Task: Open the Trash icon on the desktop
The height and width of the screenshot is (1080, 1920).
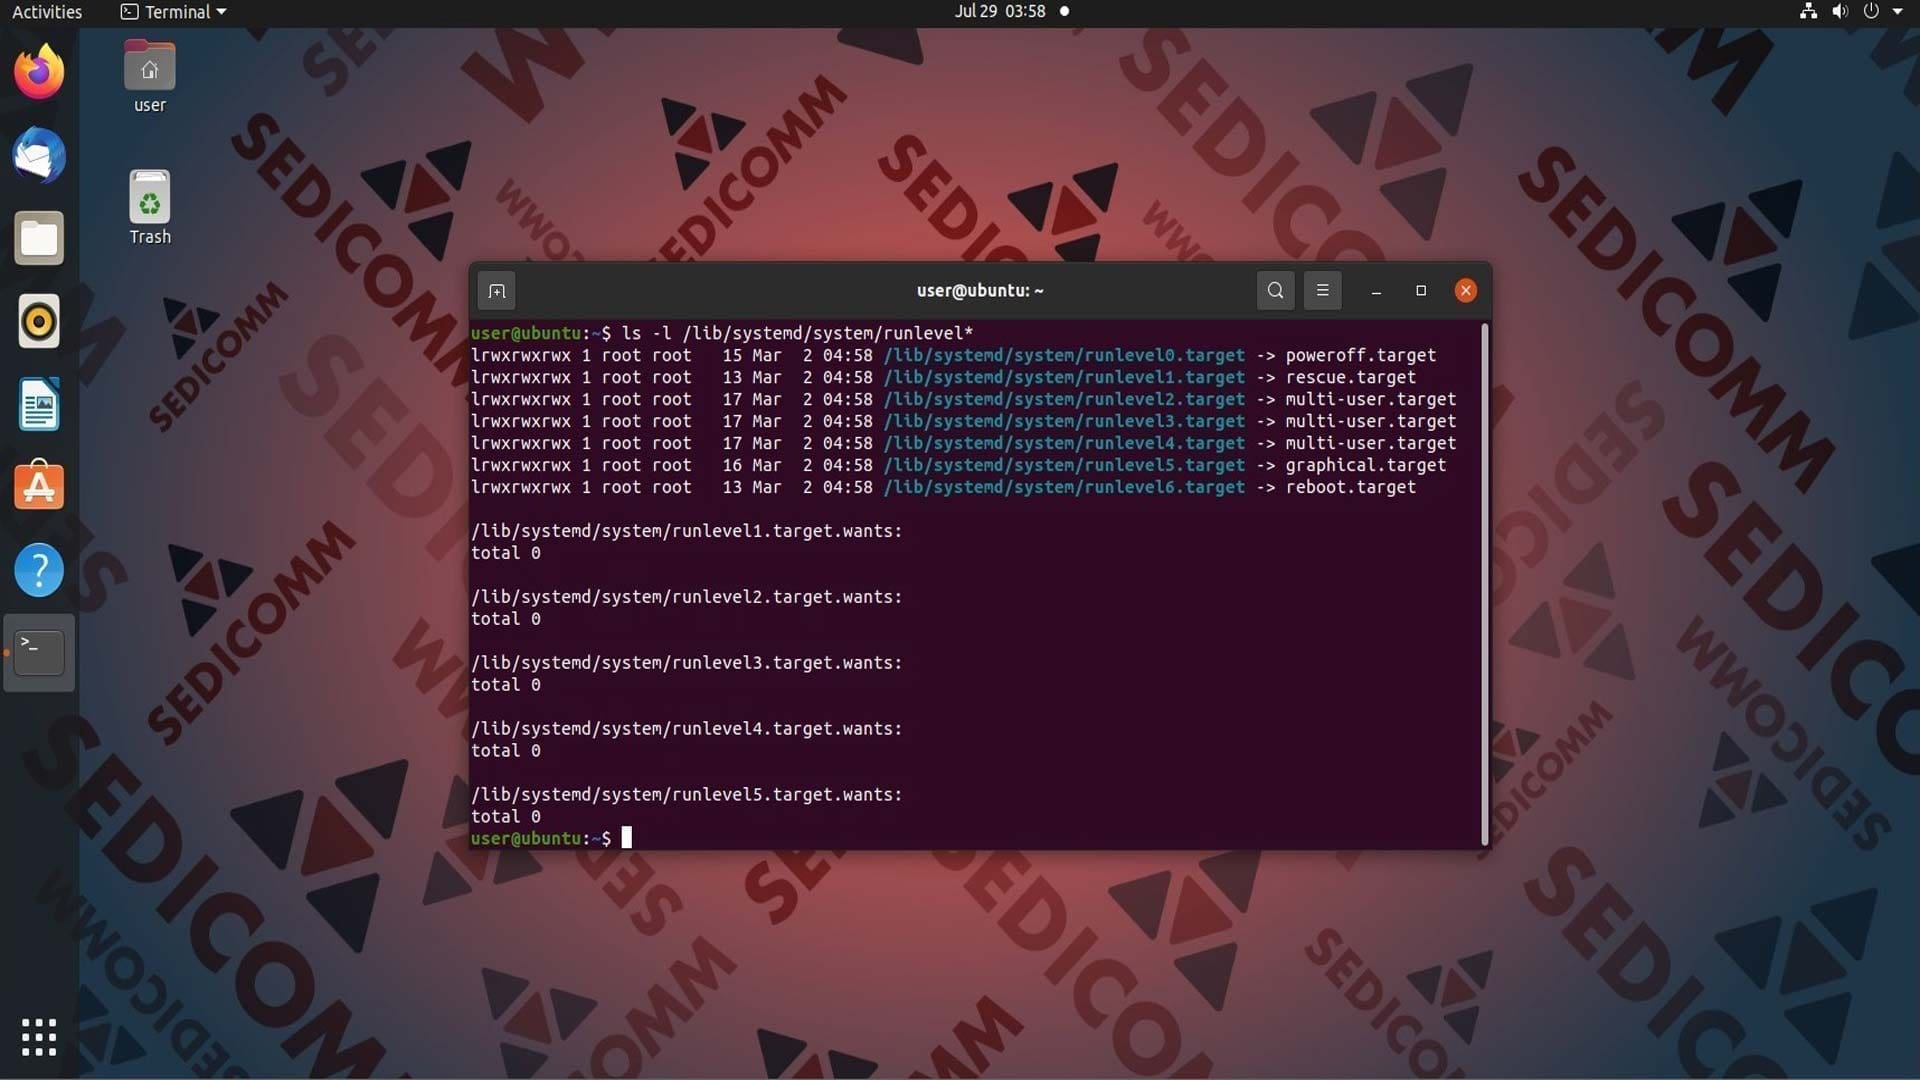Action: pos(150,207)
